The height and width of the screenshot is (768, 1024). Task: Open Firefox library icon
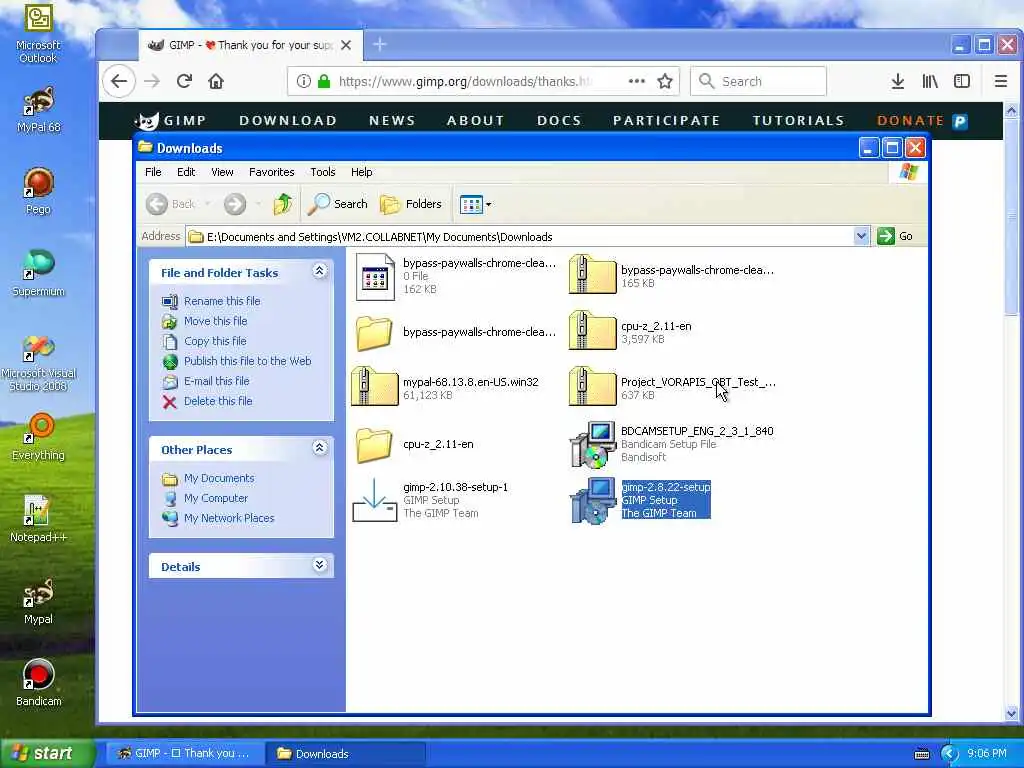tap(930, 81)
